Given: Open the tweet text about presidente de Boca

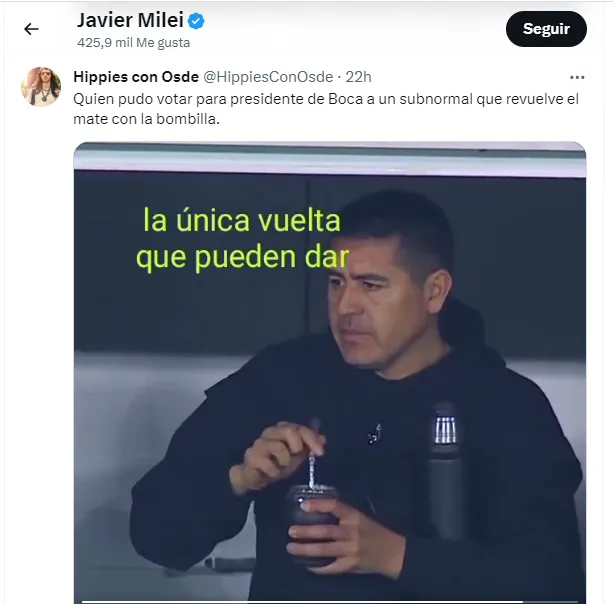Looking at the screenshot, I should pyautogui.click(x=326, y=109).
